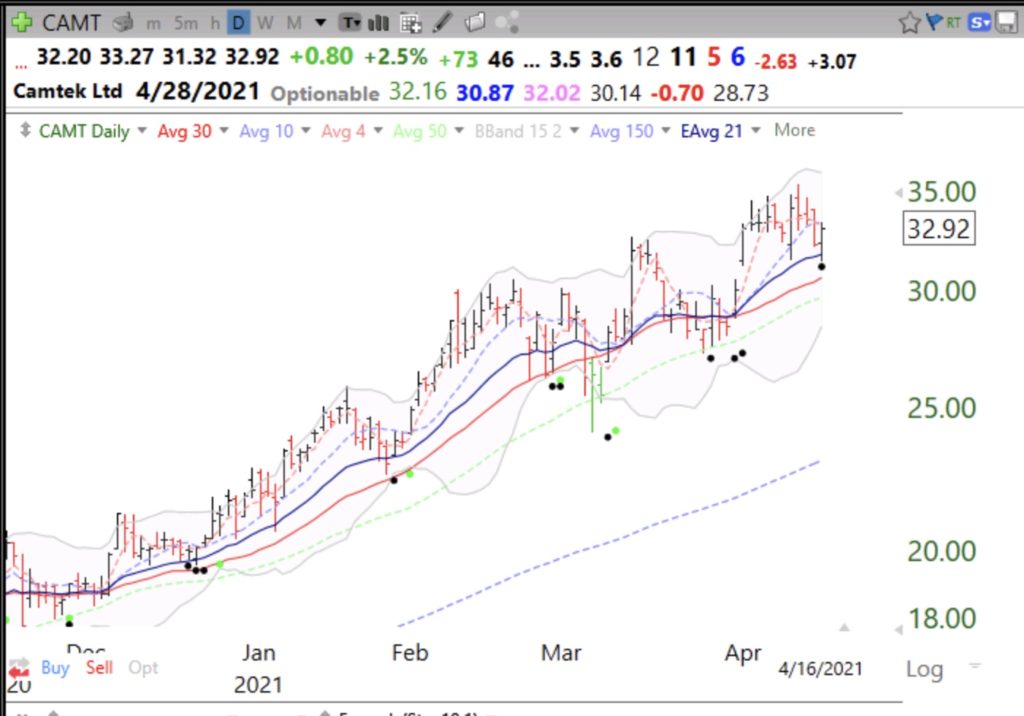Viewport: 1024px width, 716px height.
Task: Click More to show additional indicators
Action: tap(794, 130)
